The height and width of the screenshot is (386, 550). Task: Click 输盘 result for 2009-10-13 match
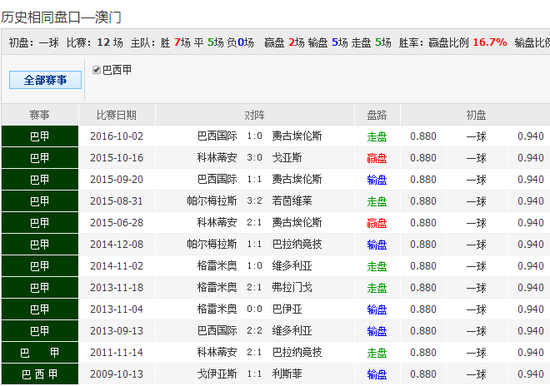pyautogui.click(x=377, y=374)
